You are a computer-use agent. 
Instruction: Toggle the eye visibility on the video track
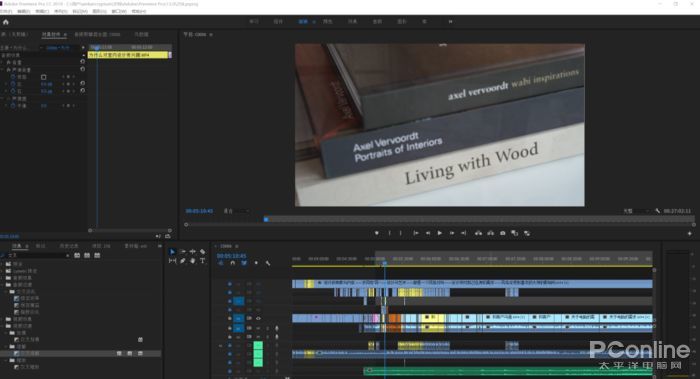click(258, 318)
